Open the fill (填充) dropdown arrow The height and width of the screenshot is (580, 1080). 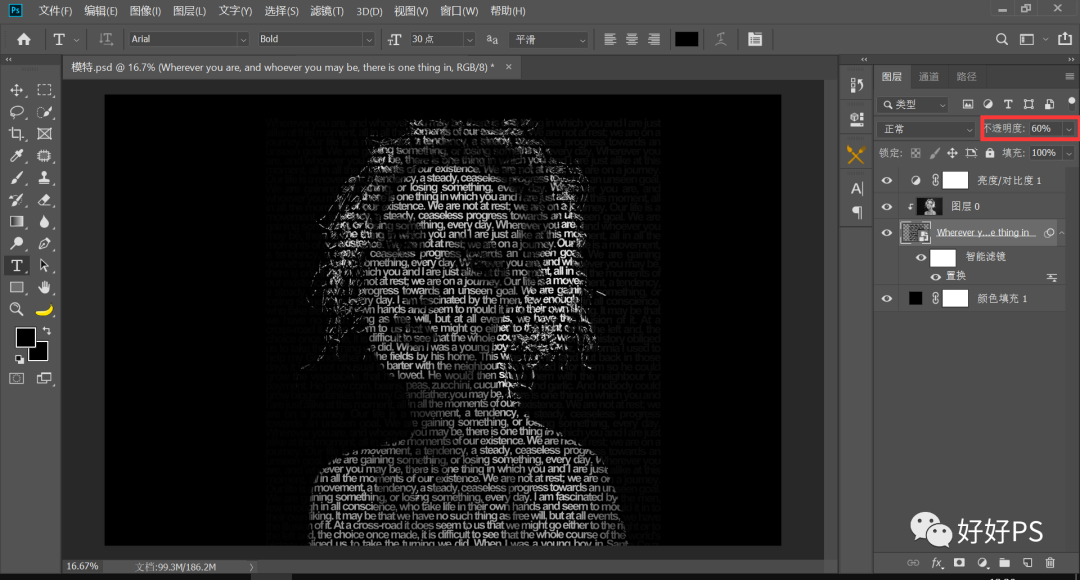coord(1069,153)
